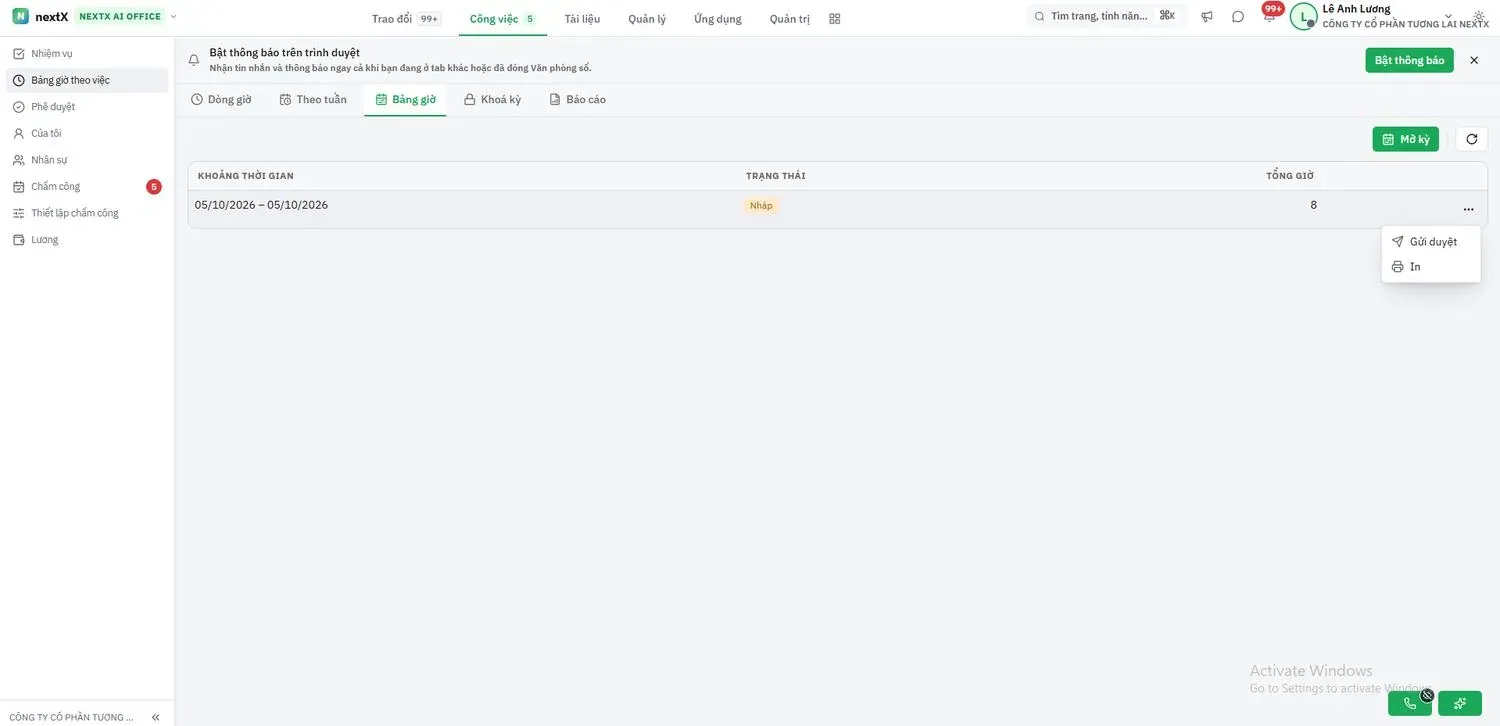
Task: Open Thiết lập chấm công in sidebar
Action: [87, 213]
